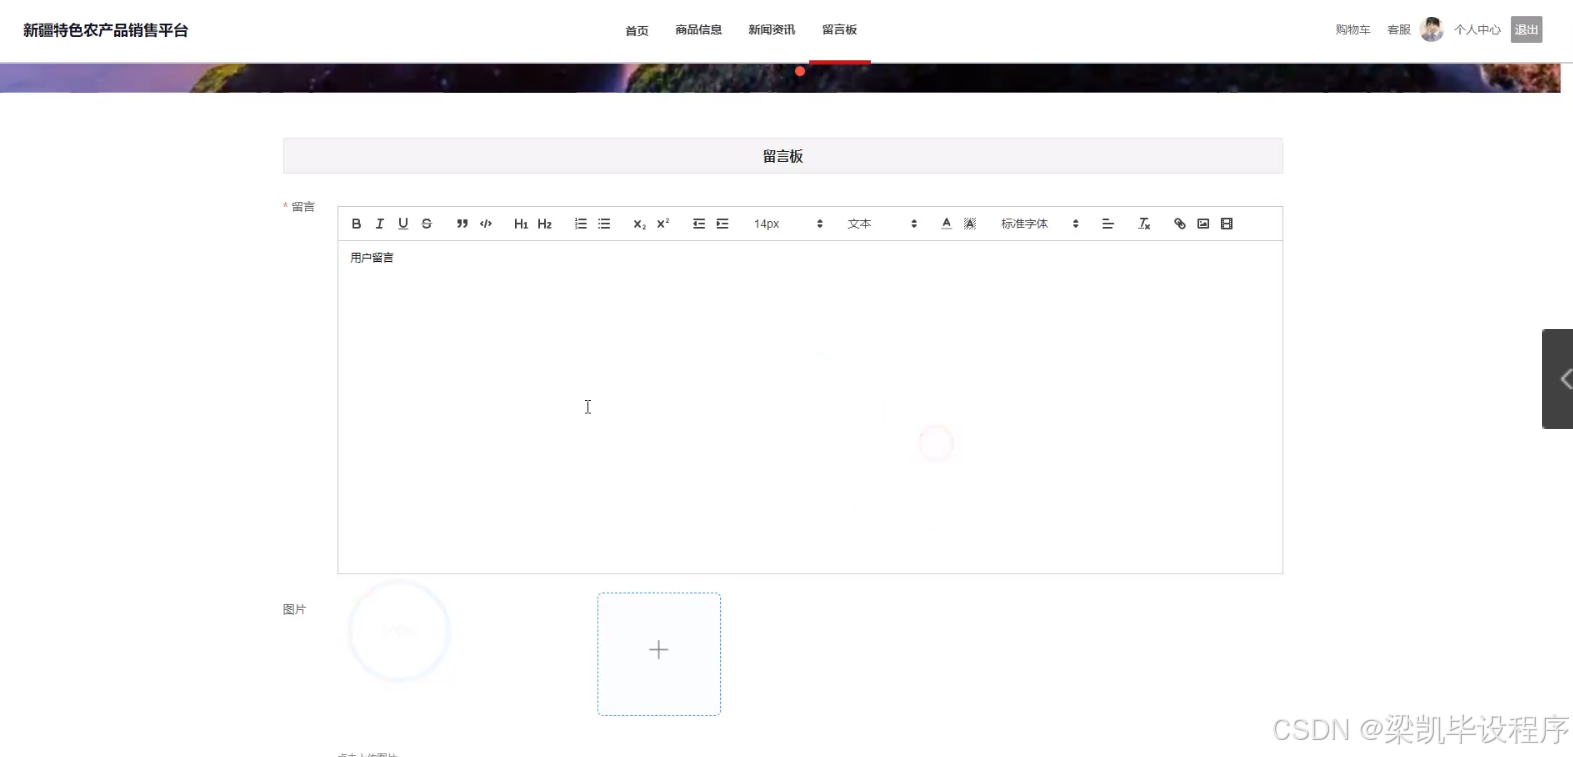Toggle italic formatting in the editor

pyautogui.click(x=379, y=224)
